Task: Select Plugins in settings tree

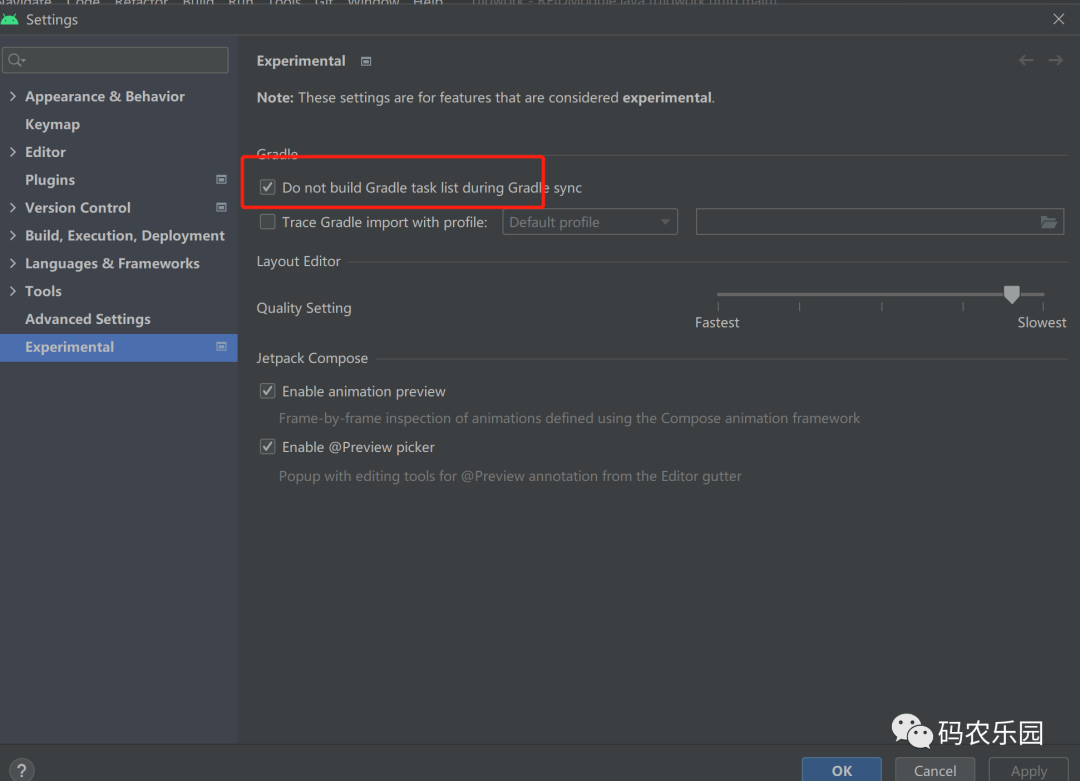Action: (50, 180)
